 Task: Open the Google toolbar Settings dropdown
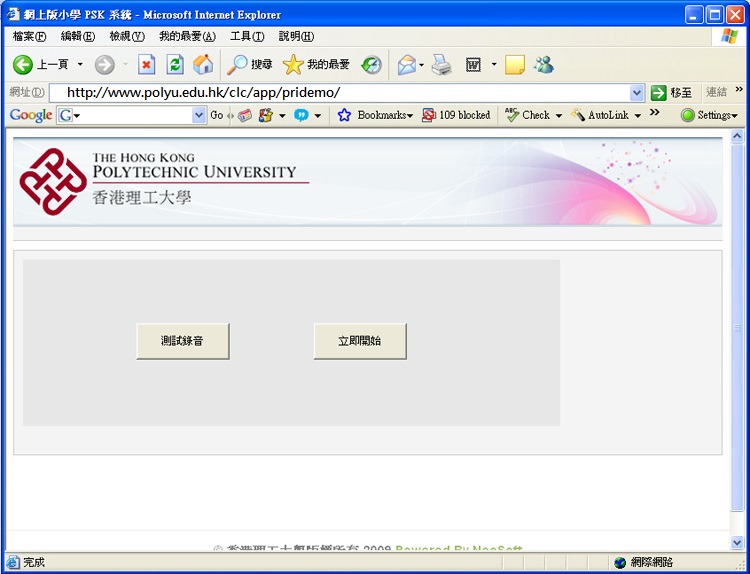[709, 115]
